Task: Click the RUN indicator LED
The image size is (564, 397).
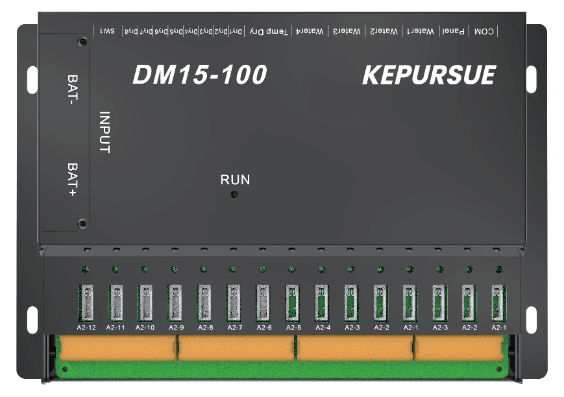Action: coord(235,195)
